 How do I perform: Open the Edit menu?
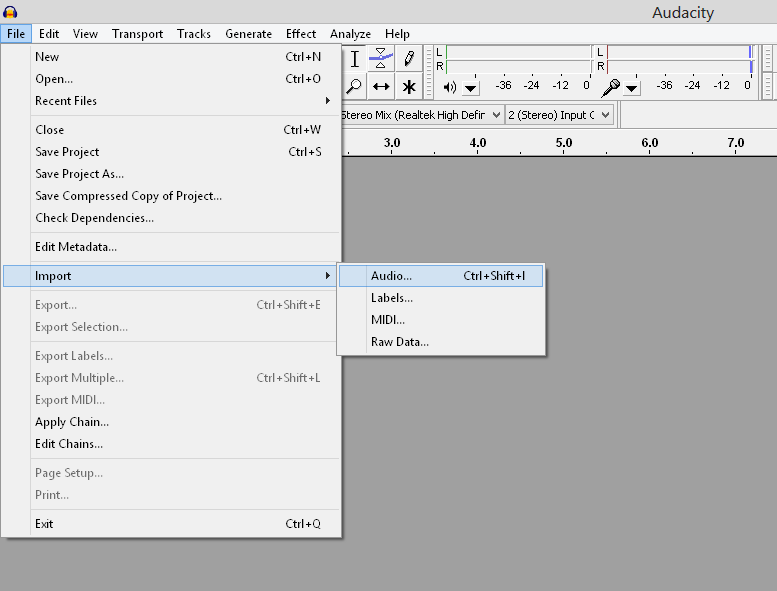pos(49,34)
